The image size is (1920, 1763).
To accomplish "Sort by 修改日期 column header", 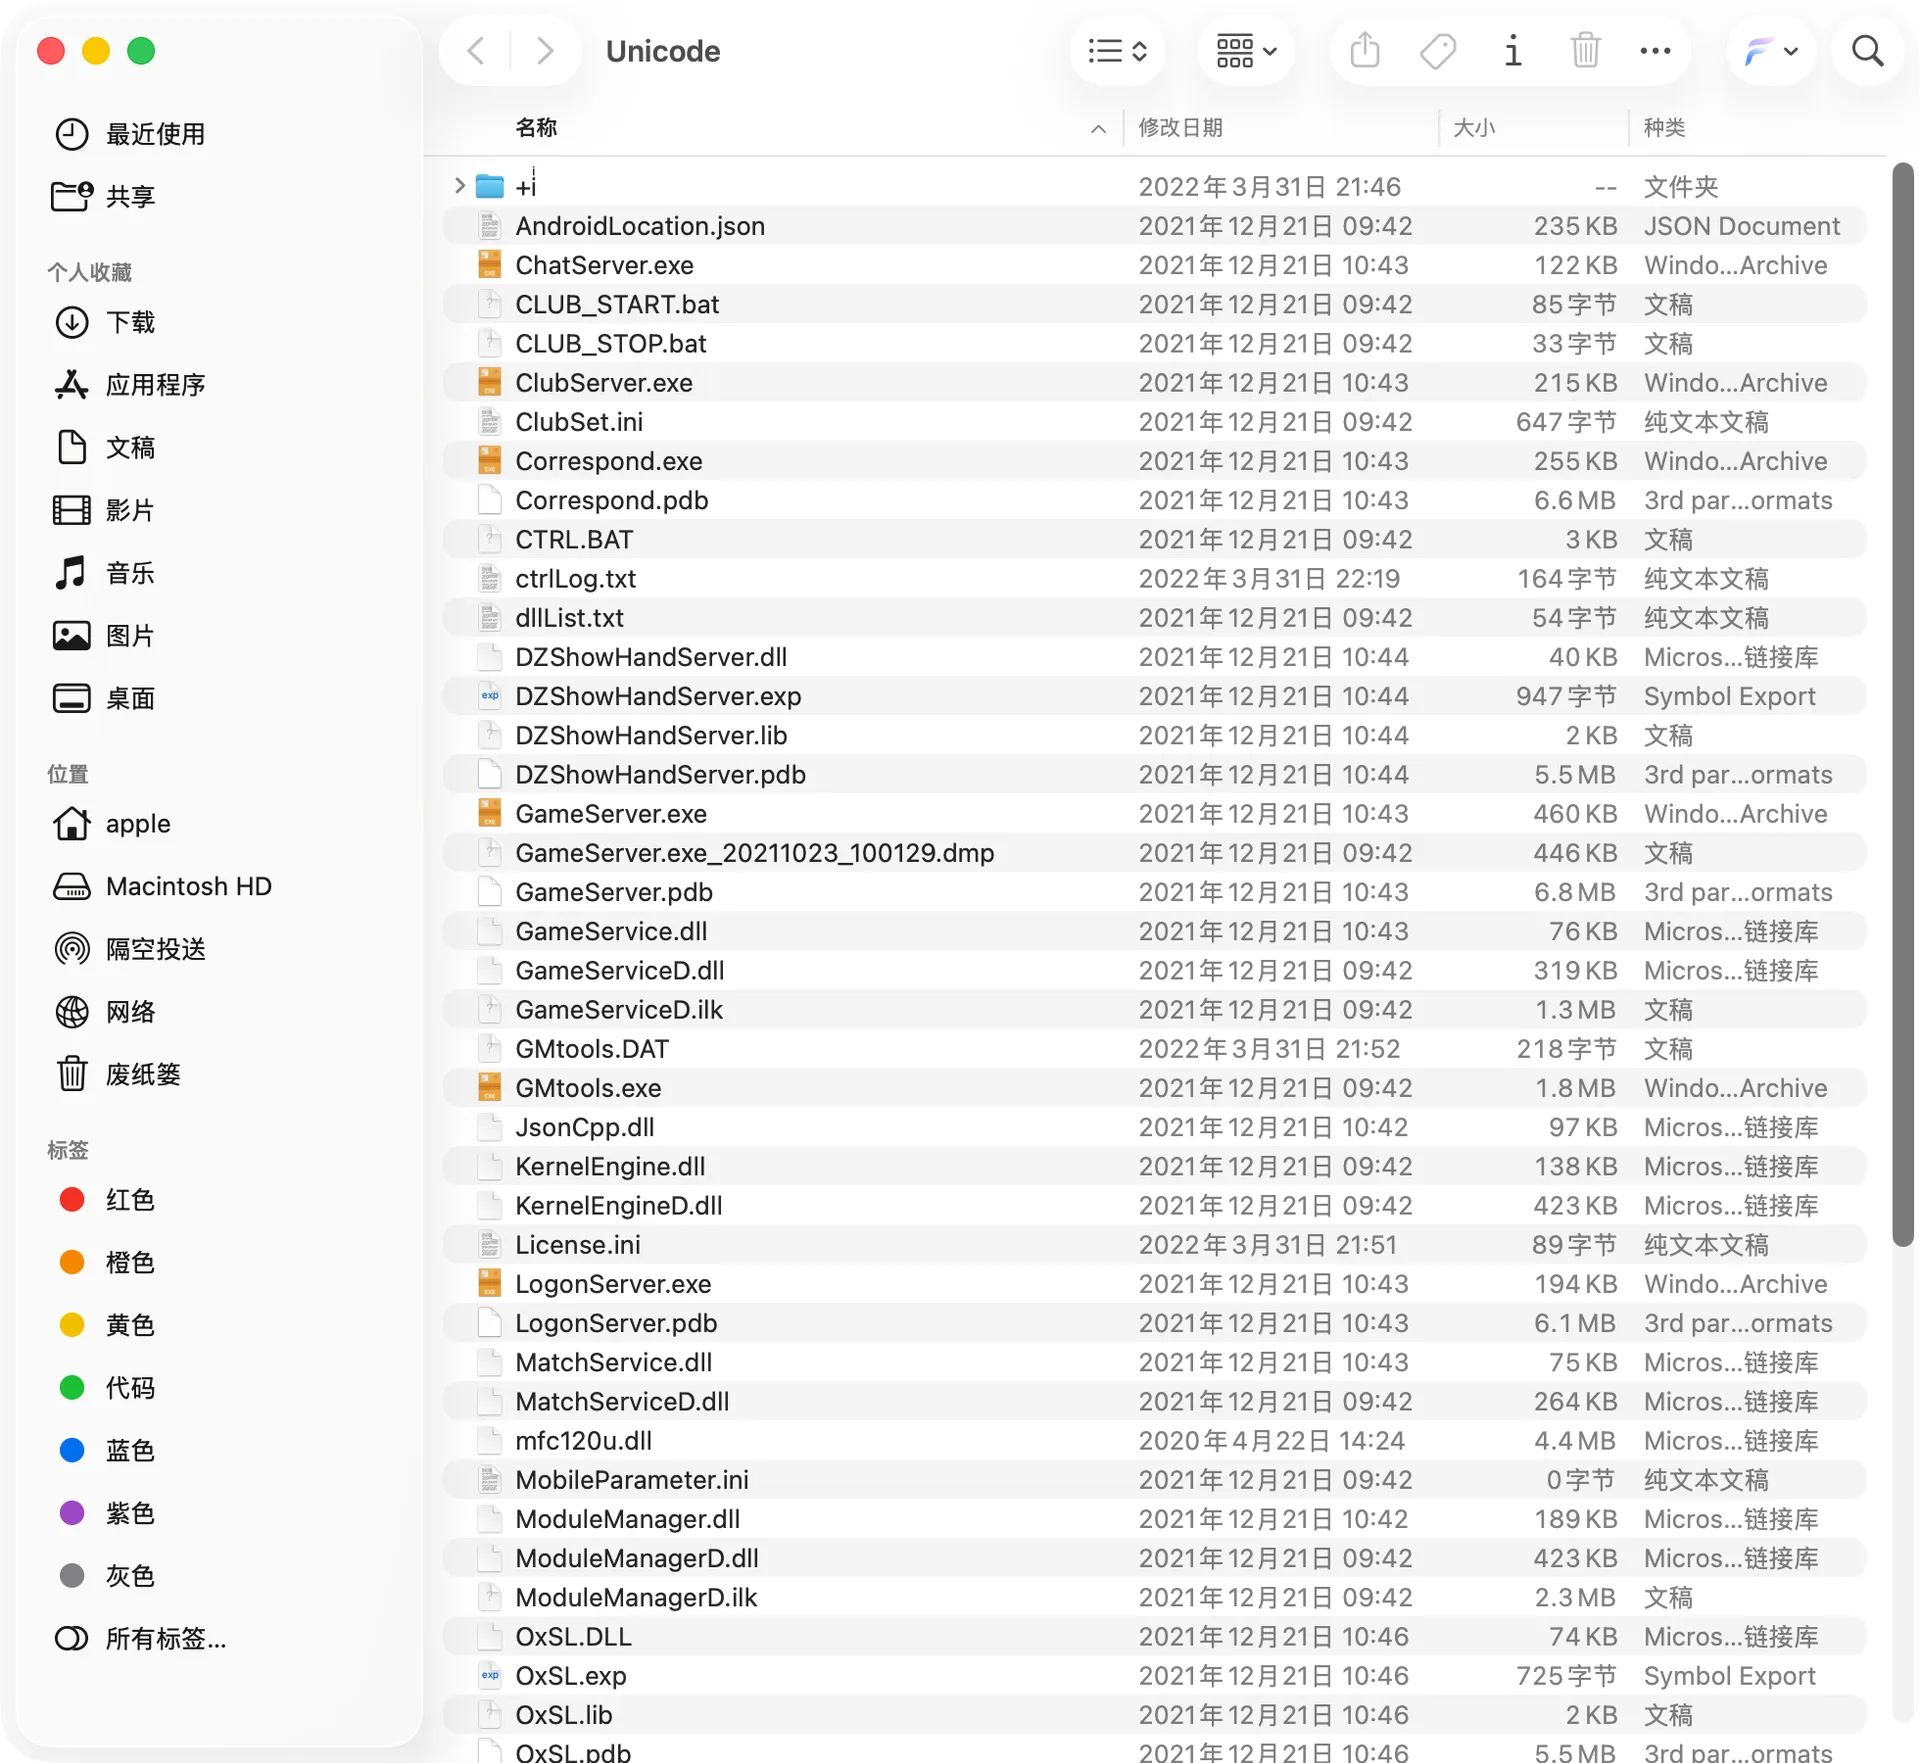I will 1180,128.
